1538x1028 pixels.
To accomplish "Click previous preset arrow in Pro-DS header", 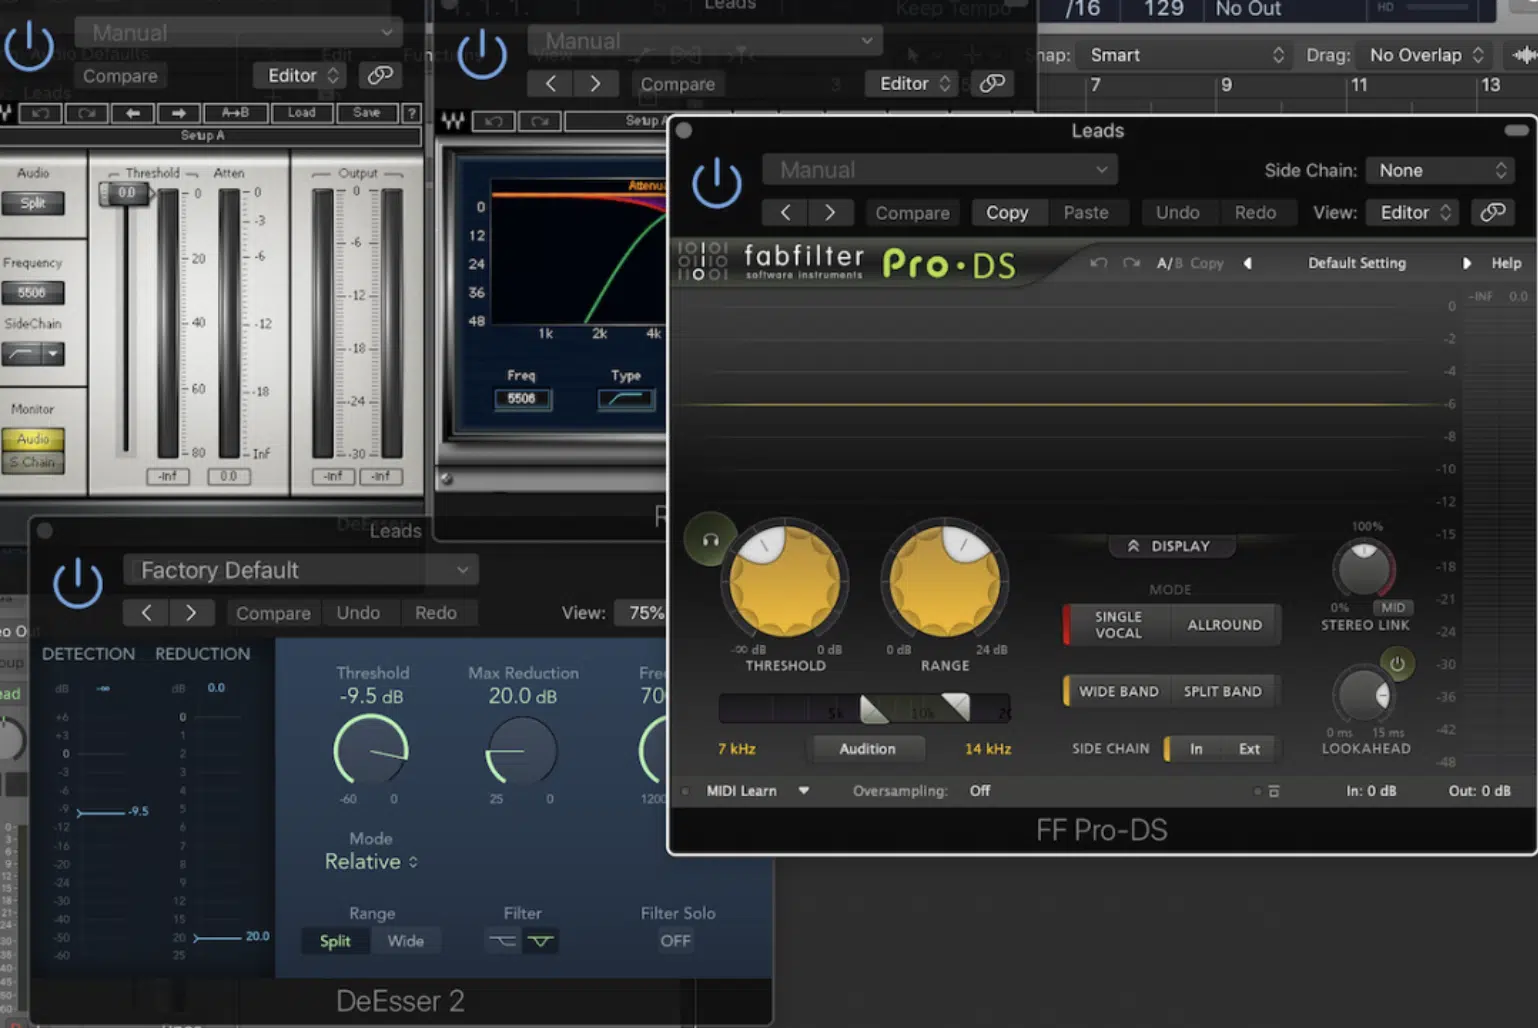I will [785, 212].
